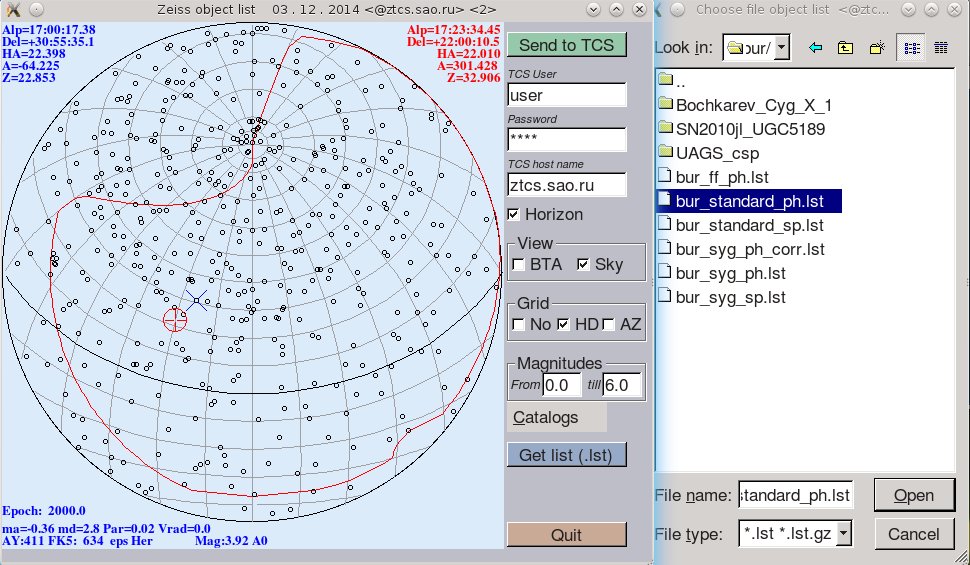This screenshot has height=565, width=970.
Task: Click the Password input field
Action: pos(567,140)
